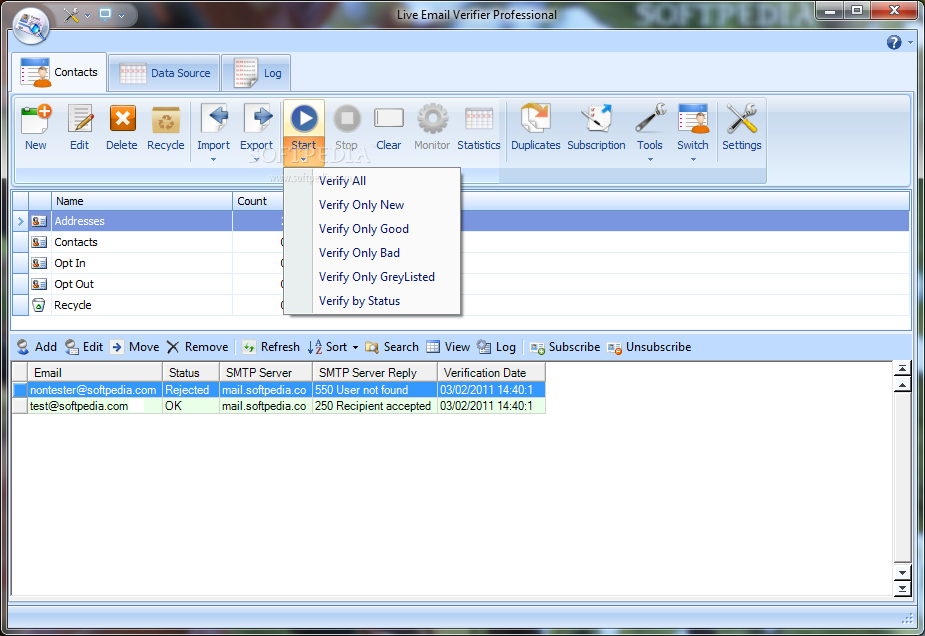This screenshot has width=925, height=636.
Task: Click the Clear toolbar icon
Action: click(x=389, y=119)
